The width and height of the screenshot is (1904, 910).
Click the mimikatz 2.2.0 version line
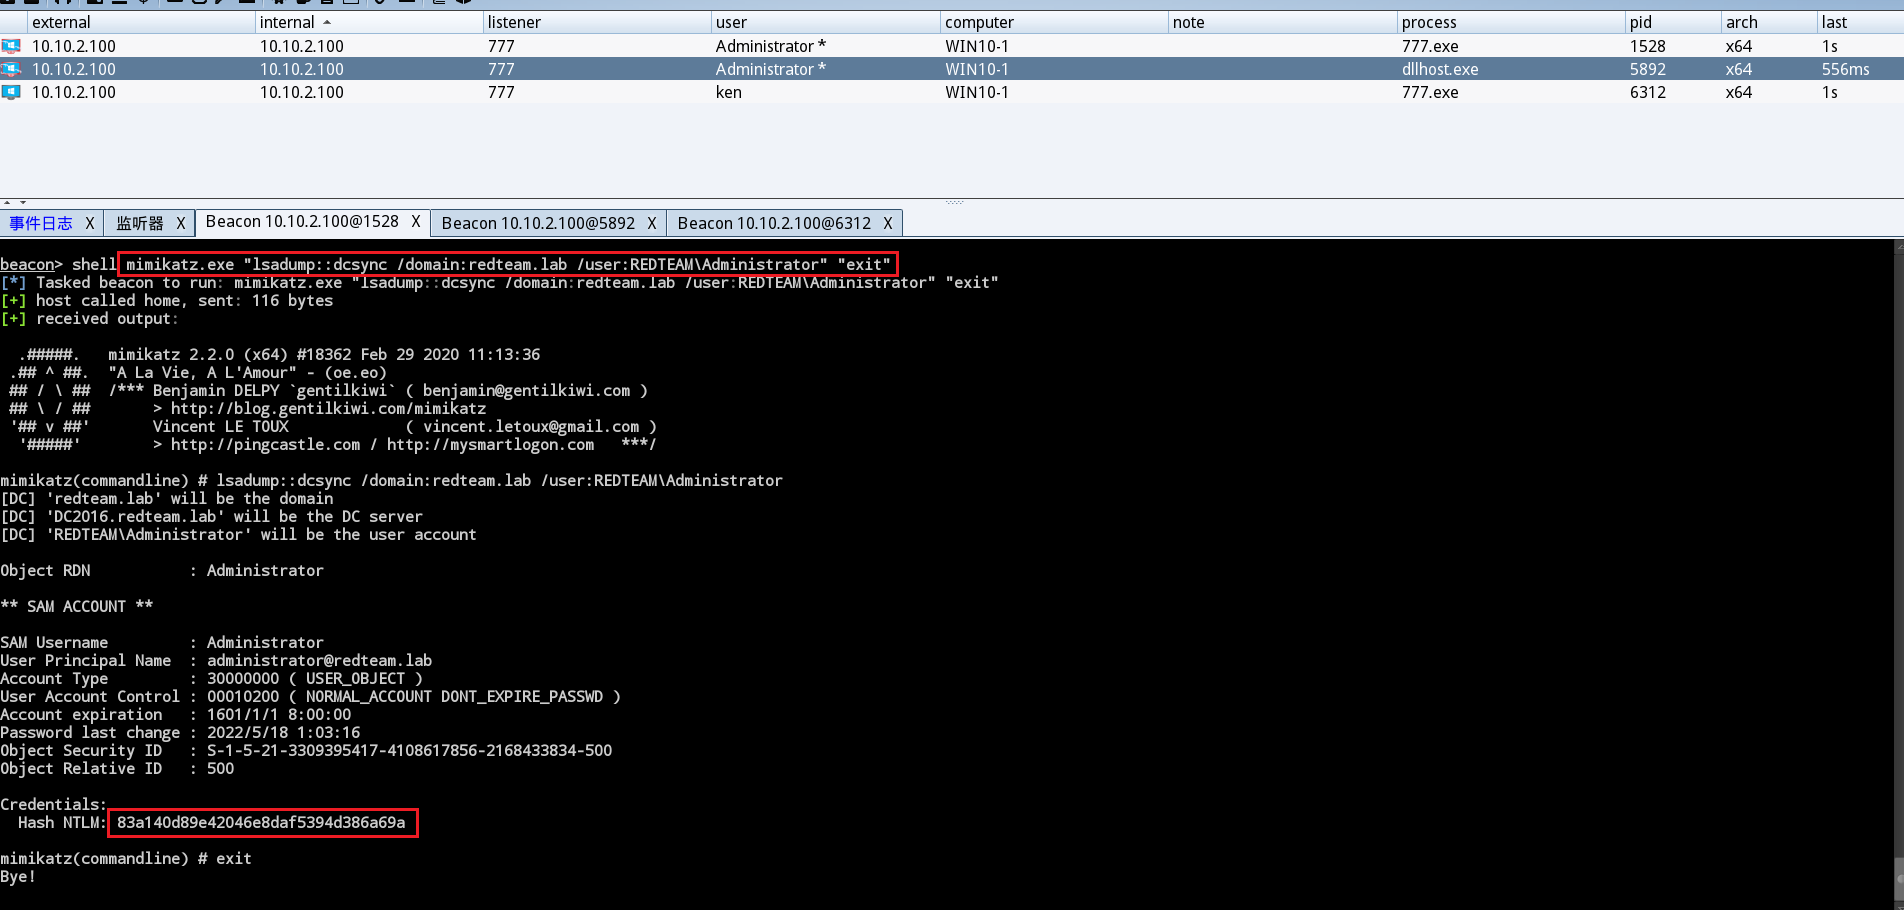[324, 354]
